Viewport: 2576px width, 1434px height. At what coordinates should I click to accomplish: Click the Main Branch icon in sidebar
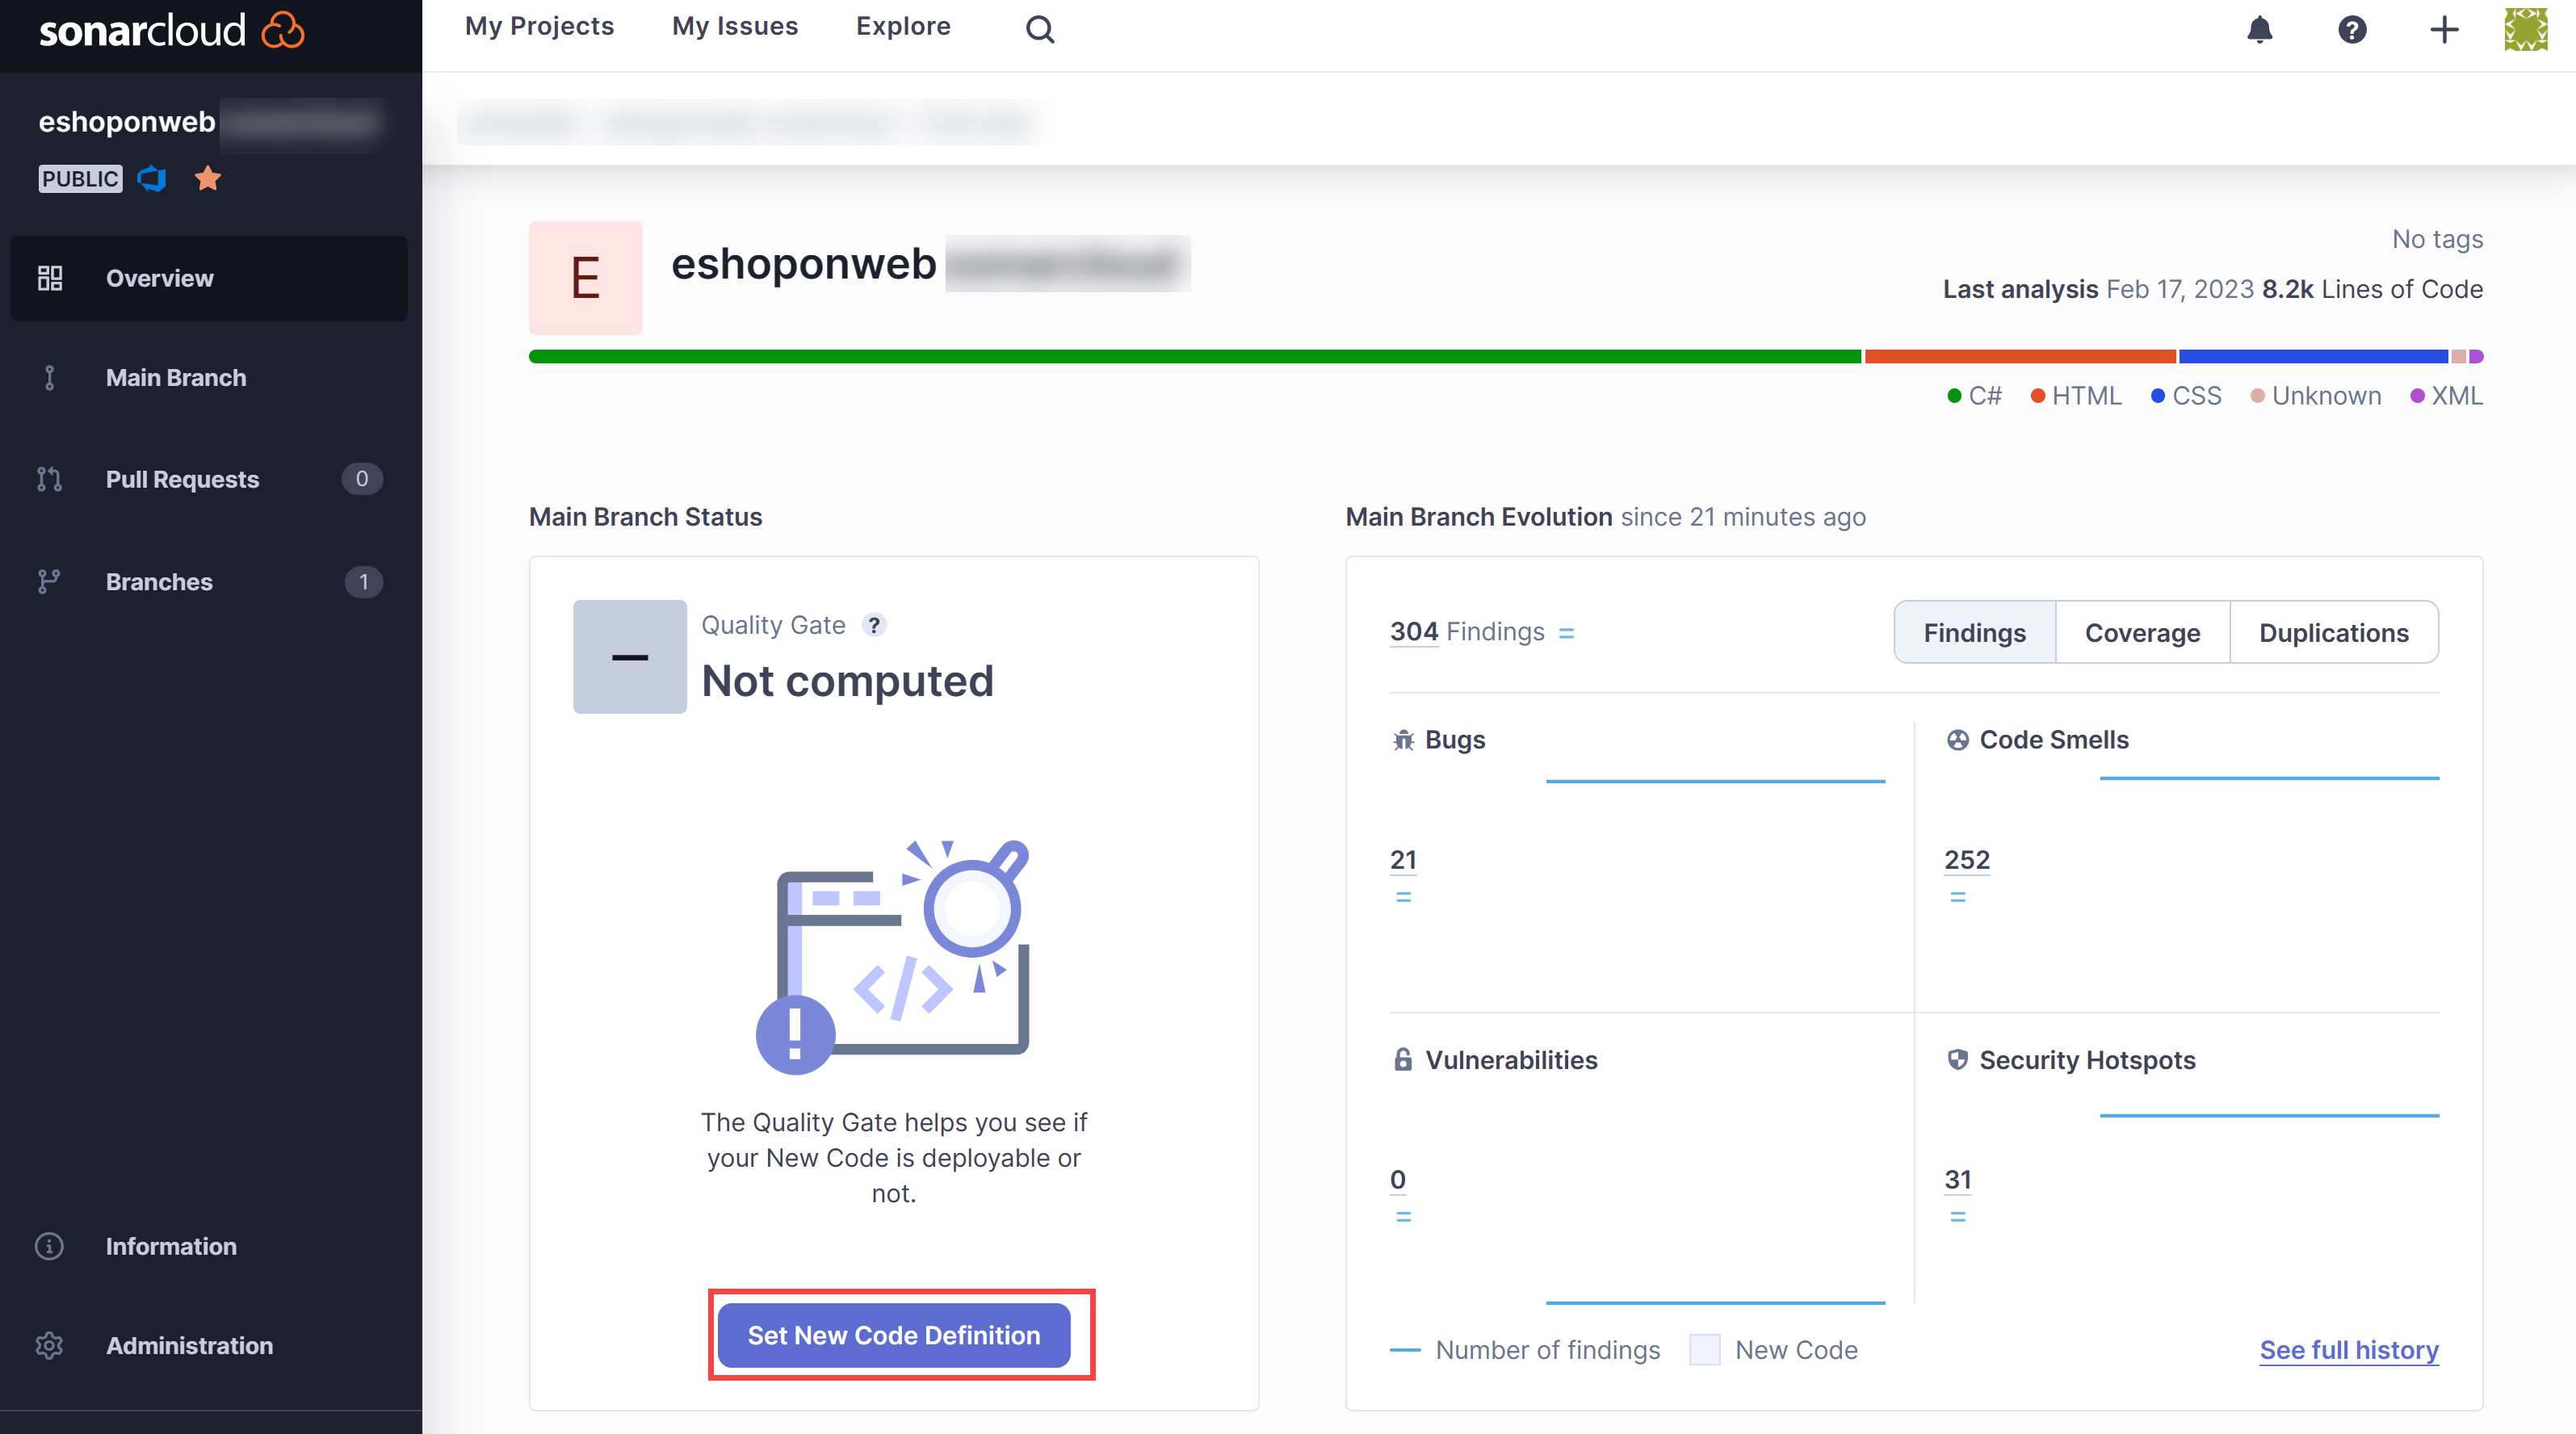point(49,378)
